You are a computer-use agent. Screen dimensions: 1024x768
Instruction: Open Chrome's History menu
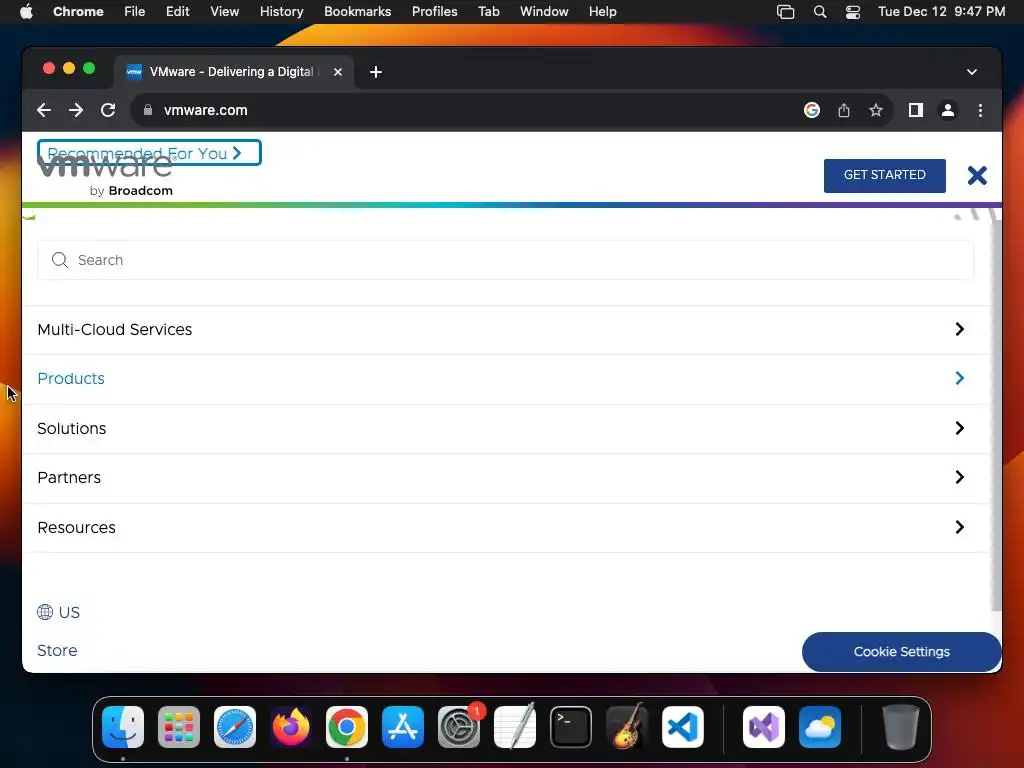click(x=281, y=12)
